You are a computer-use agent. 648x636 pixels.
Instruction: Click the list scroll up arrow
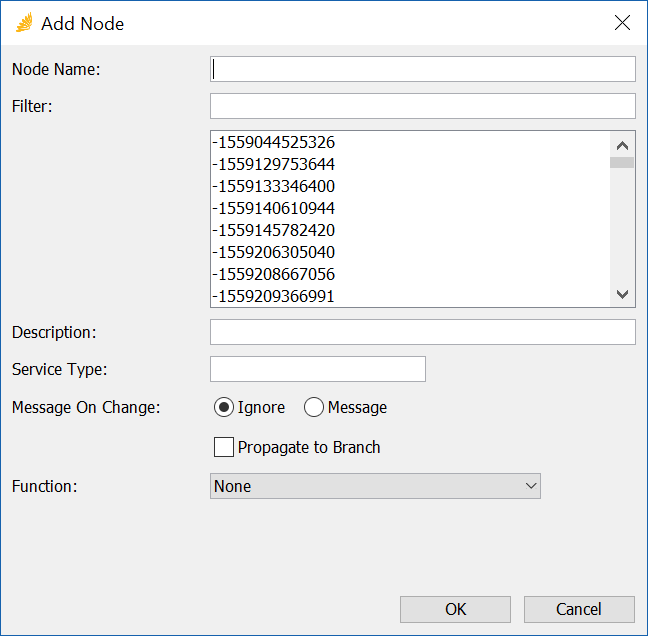tap(622, 145)
